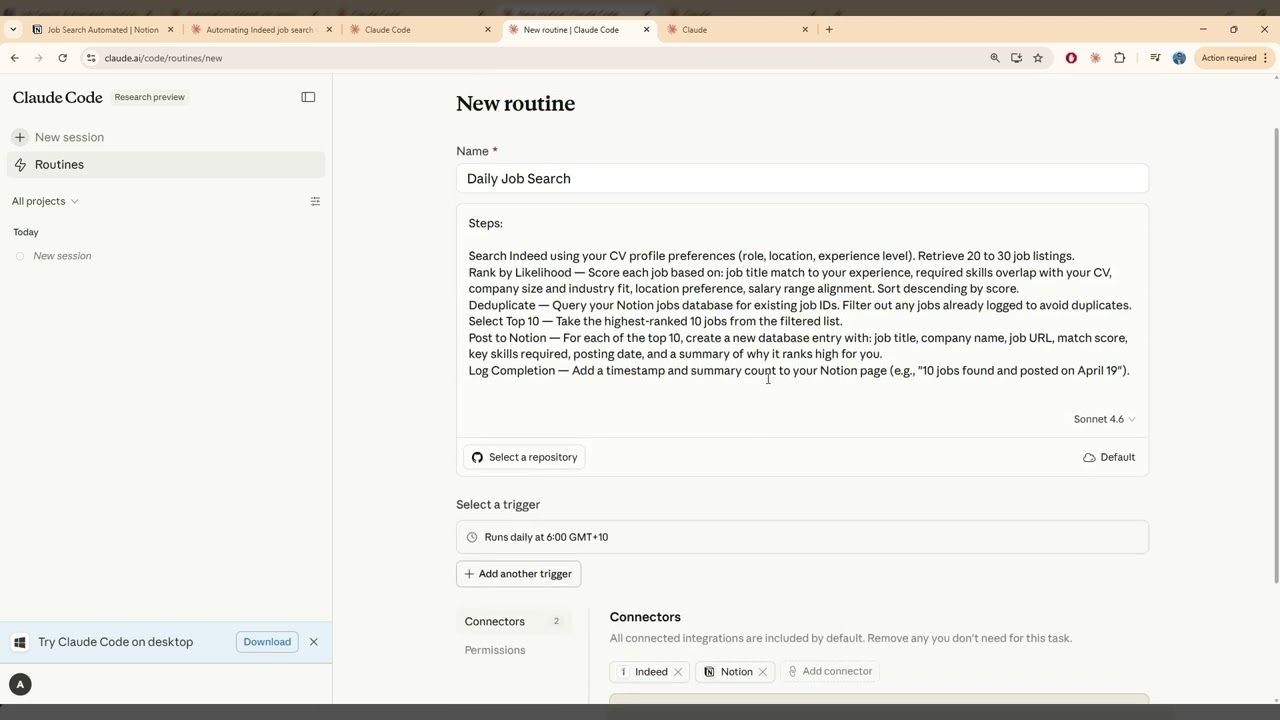1280x720 pixels.
Task: Open the Default cloud environment selector
Action: click(x=1109, y=457)
